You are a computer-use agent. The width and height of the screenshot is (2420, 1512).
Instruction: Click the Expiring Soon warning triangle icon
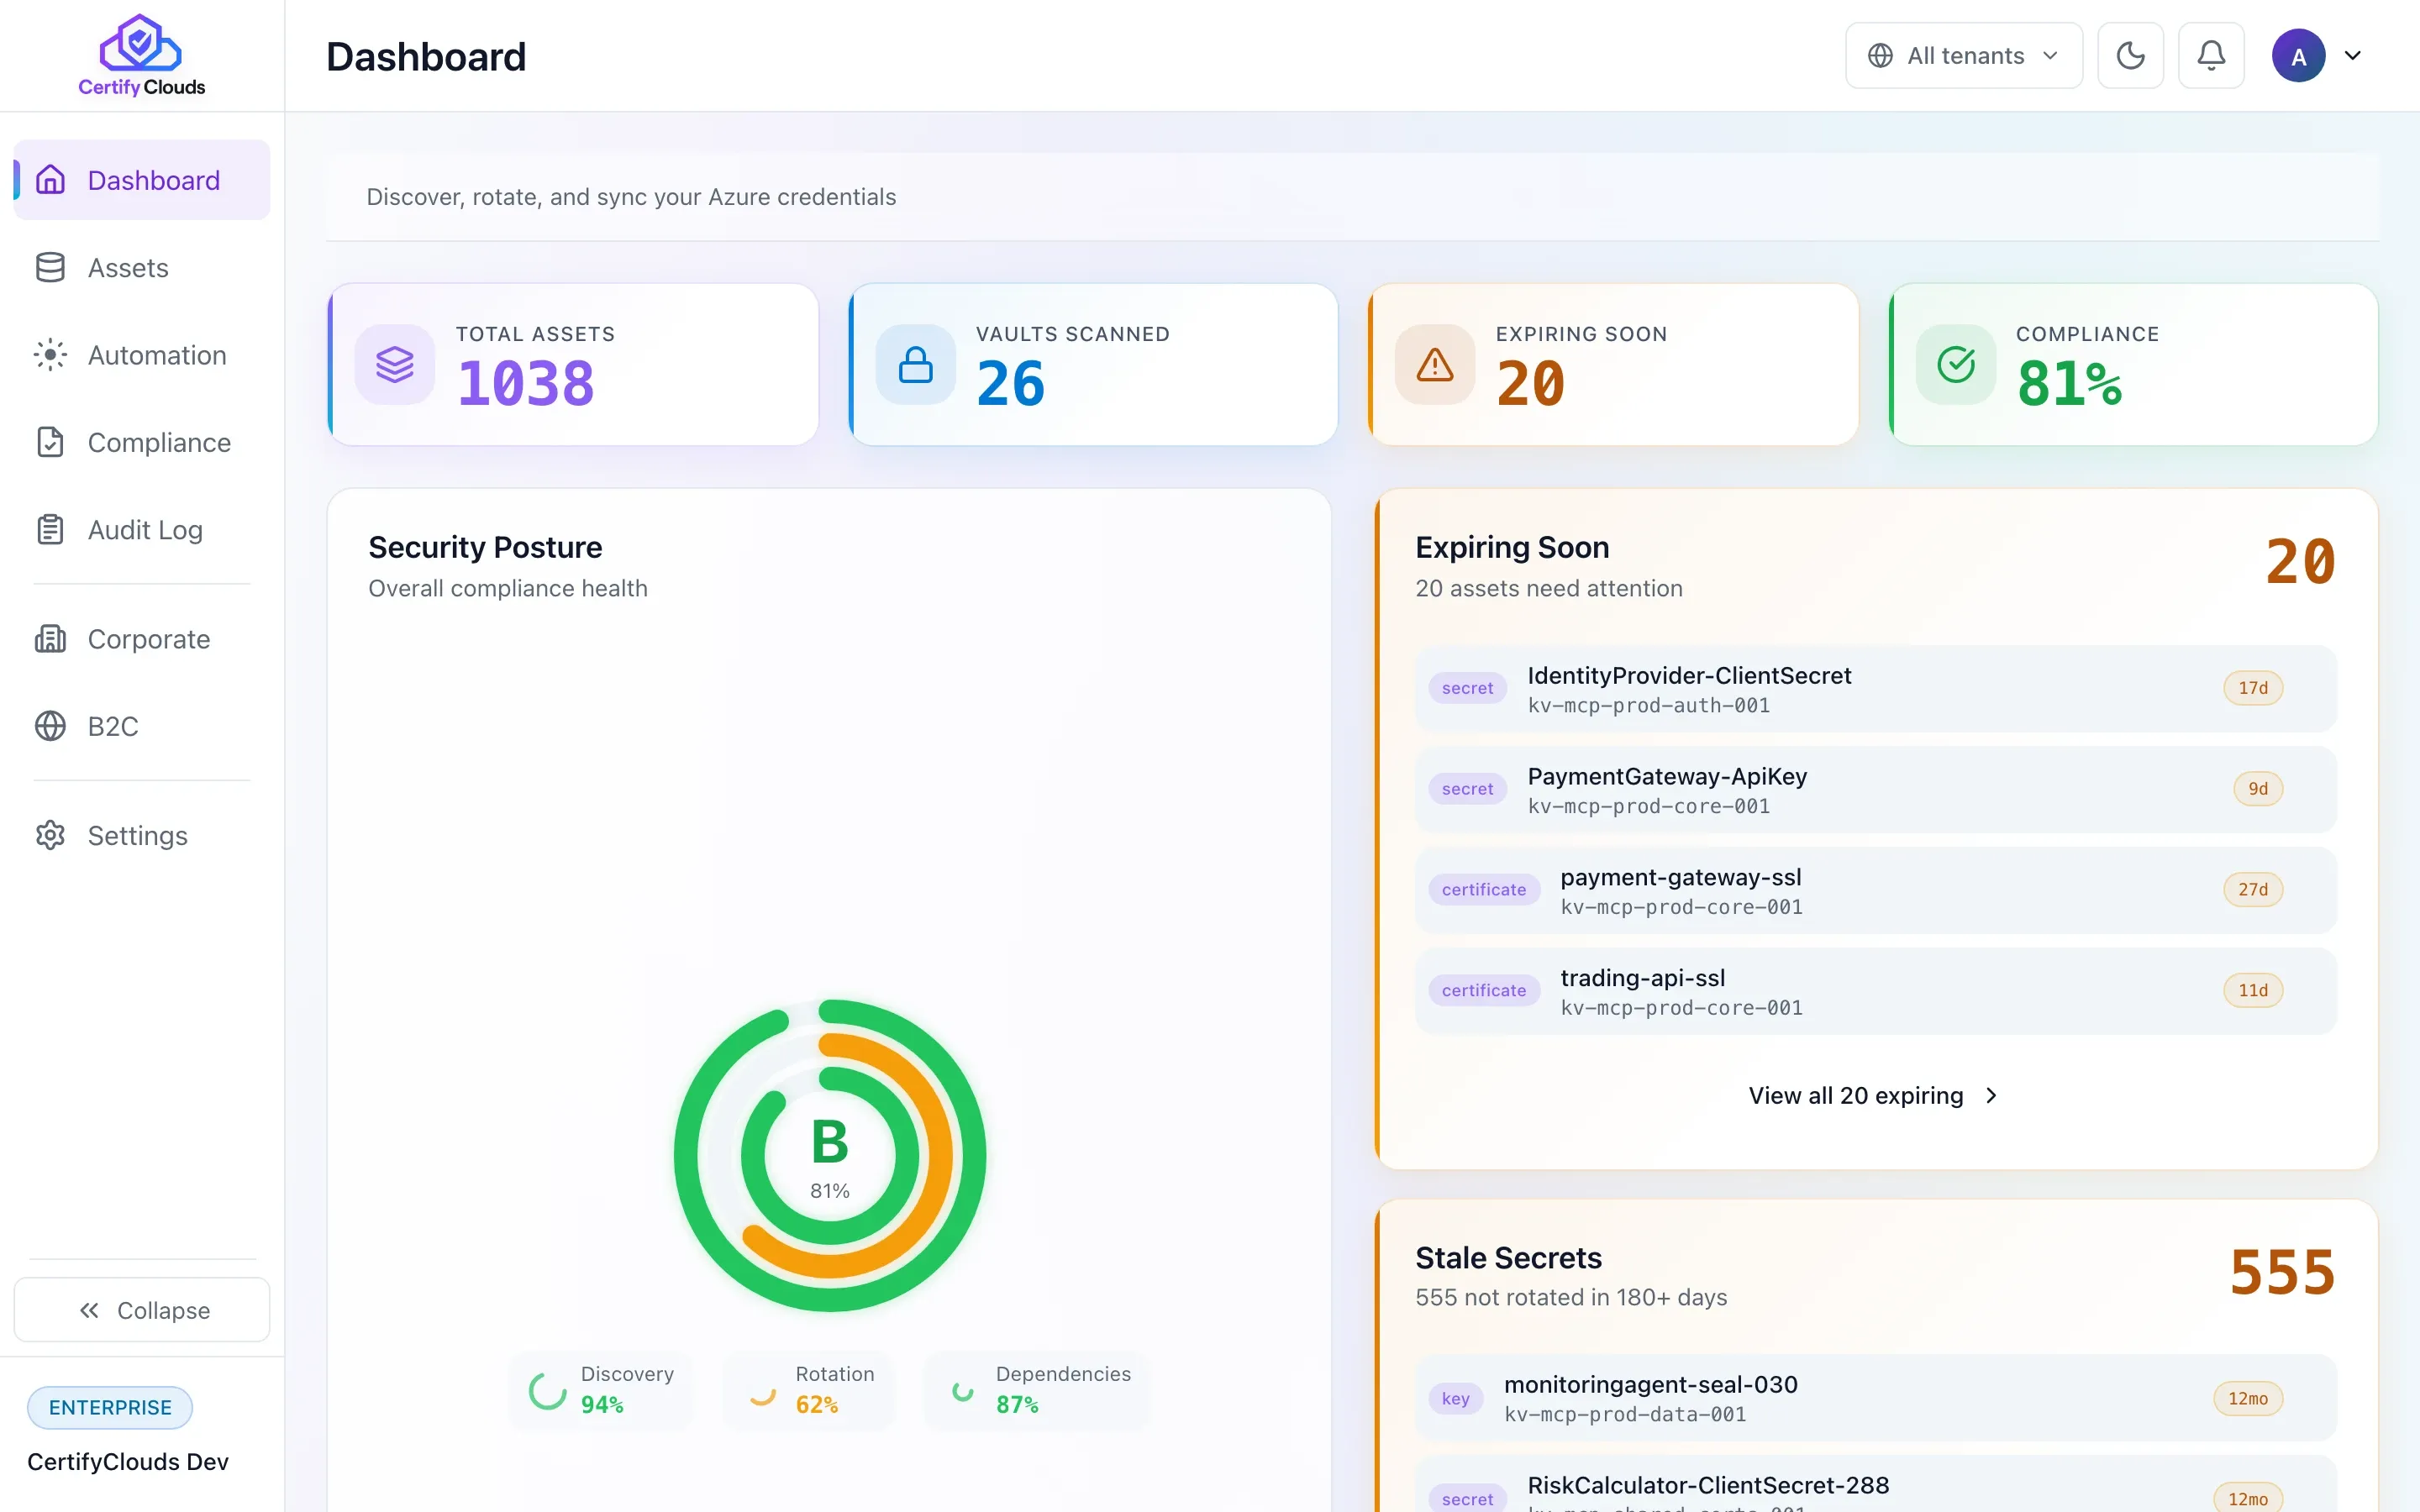click(x=1435, y=365)
